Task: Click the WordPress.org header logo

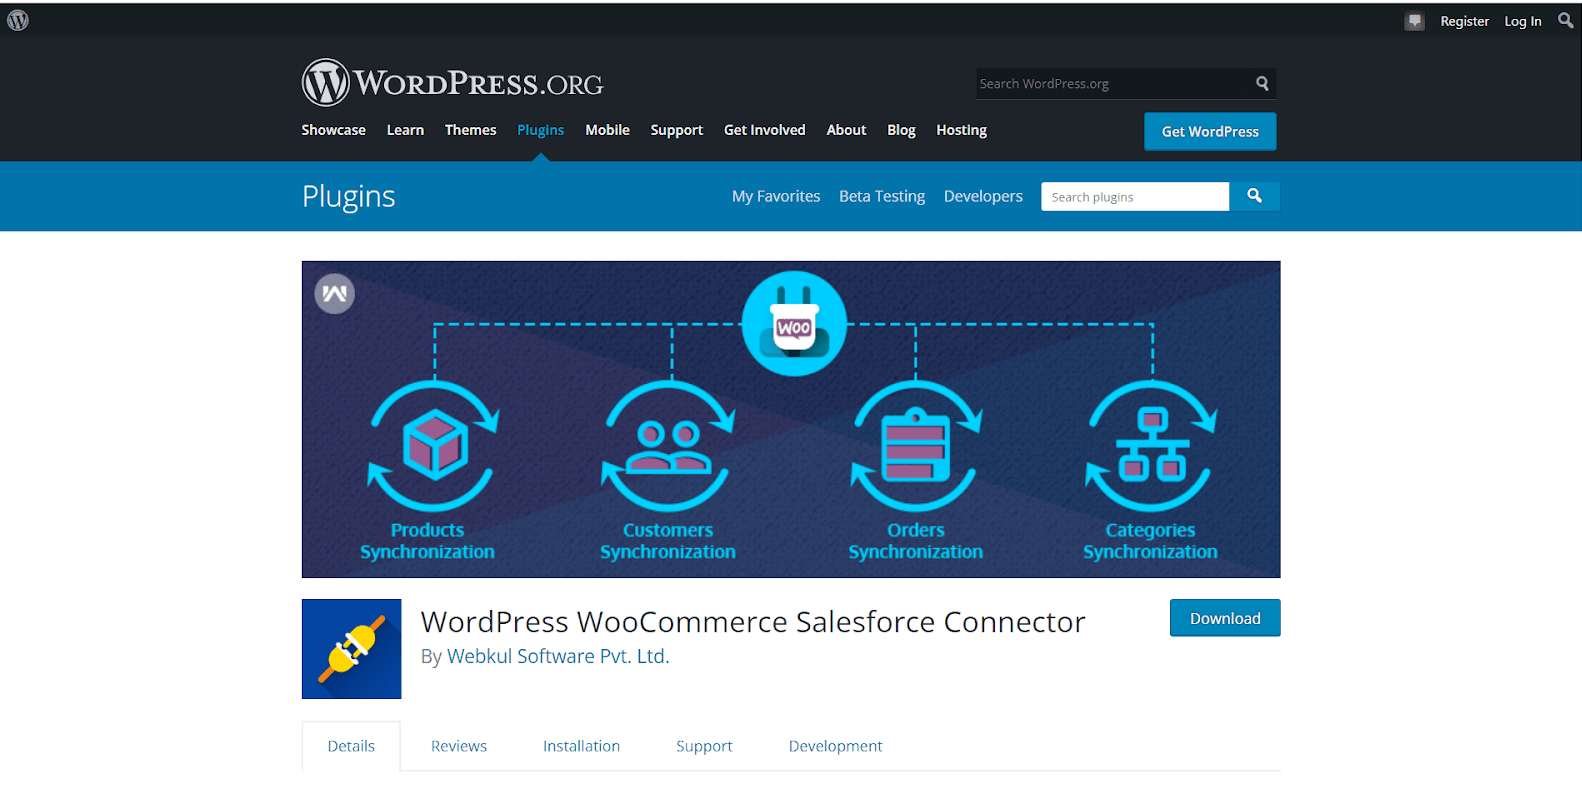Action: click(453, 82)
